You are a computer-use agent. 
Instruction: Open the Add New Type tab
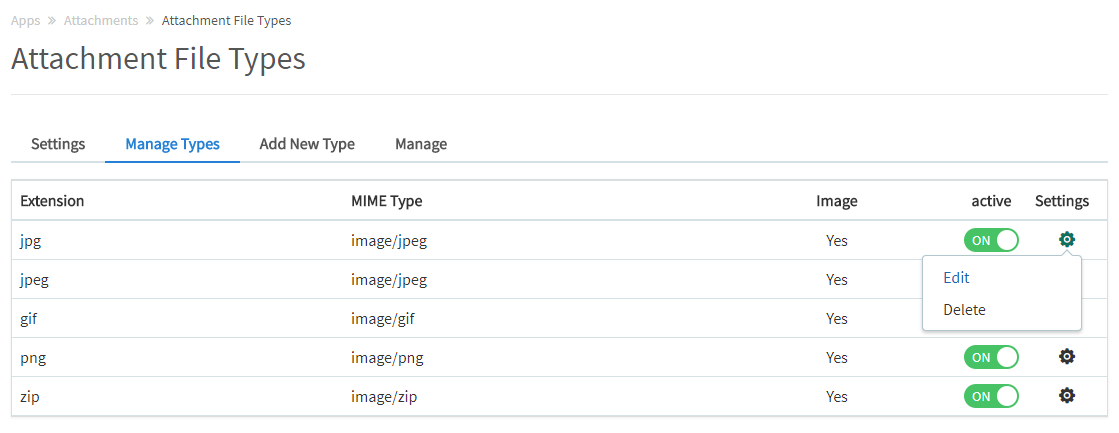coord(307,144)
